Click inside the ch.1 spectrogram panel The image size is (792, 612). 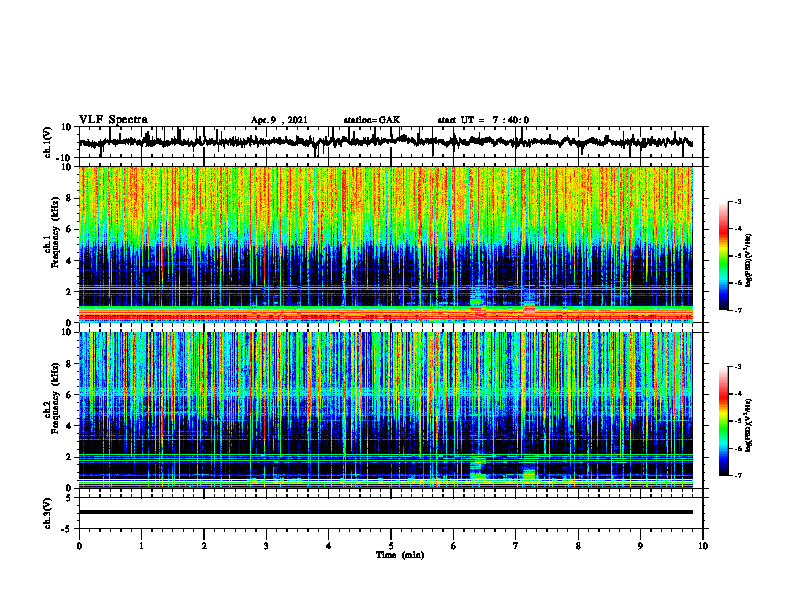(385, 244)
